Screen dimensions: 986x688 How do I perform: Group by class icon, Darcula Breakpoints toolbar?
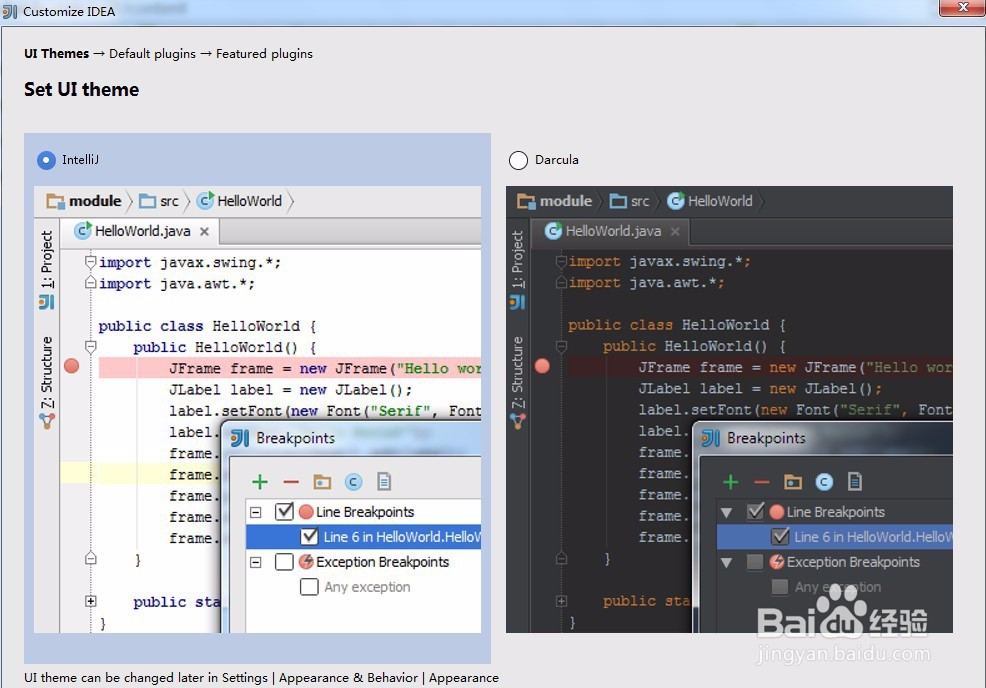pyautogui.click(x=824, y=482)
